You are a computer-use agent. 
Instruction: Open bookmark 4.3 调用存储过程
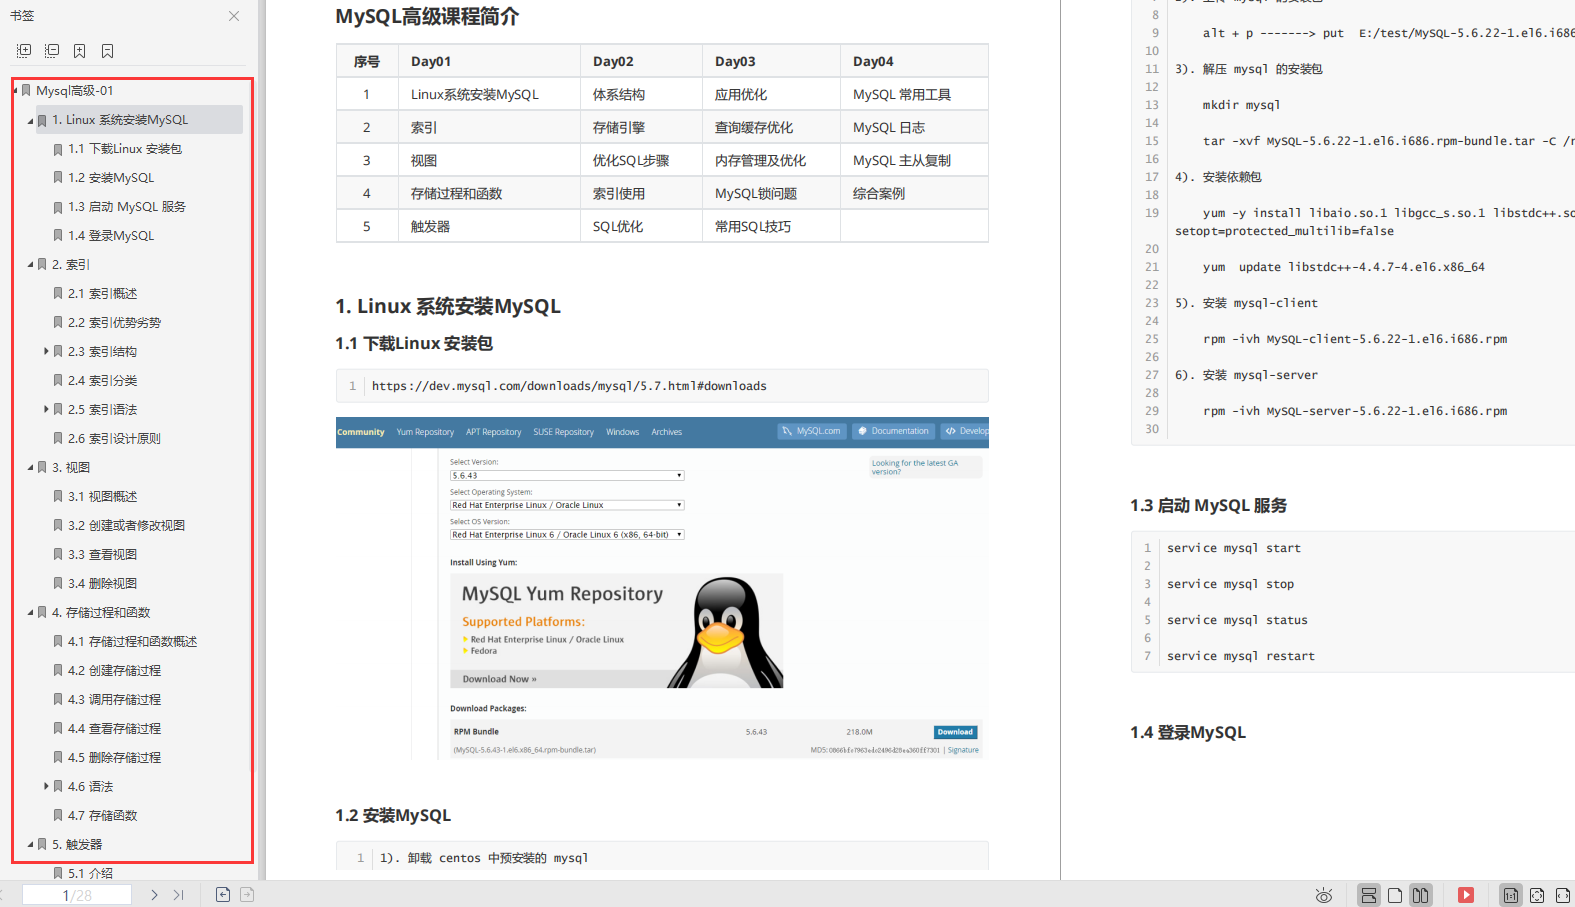(x=114, y=700)
